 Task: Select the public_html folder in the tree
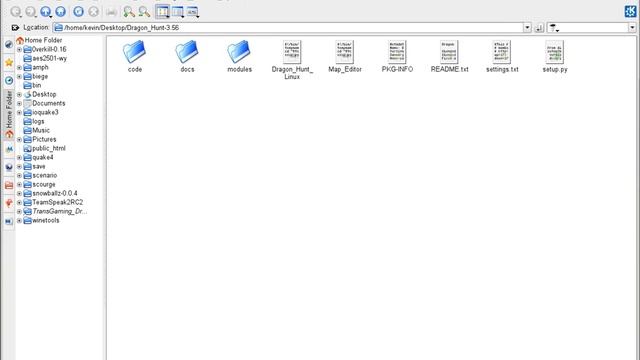[x=44, y=148]
